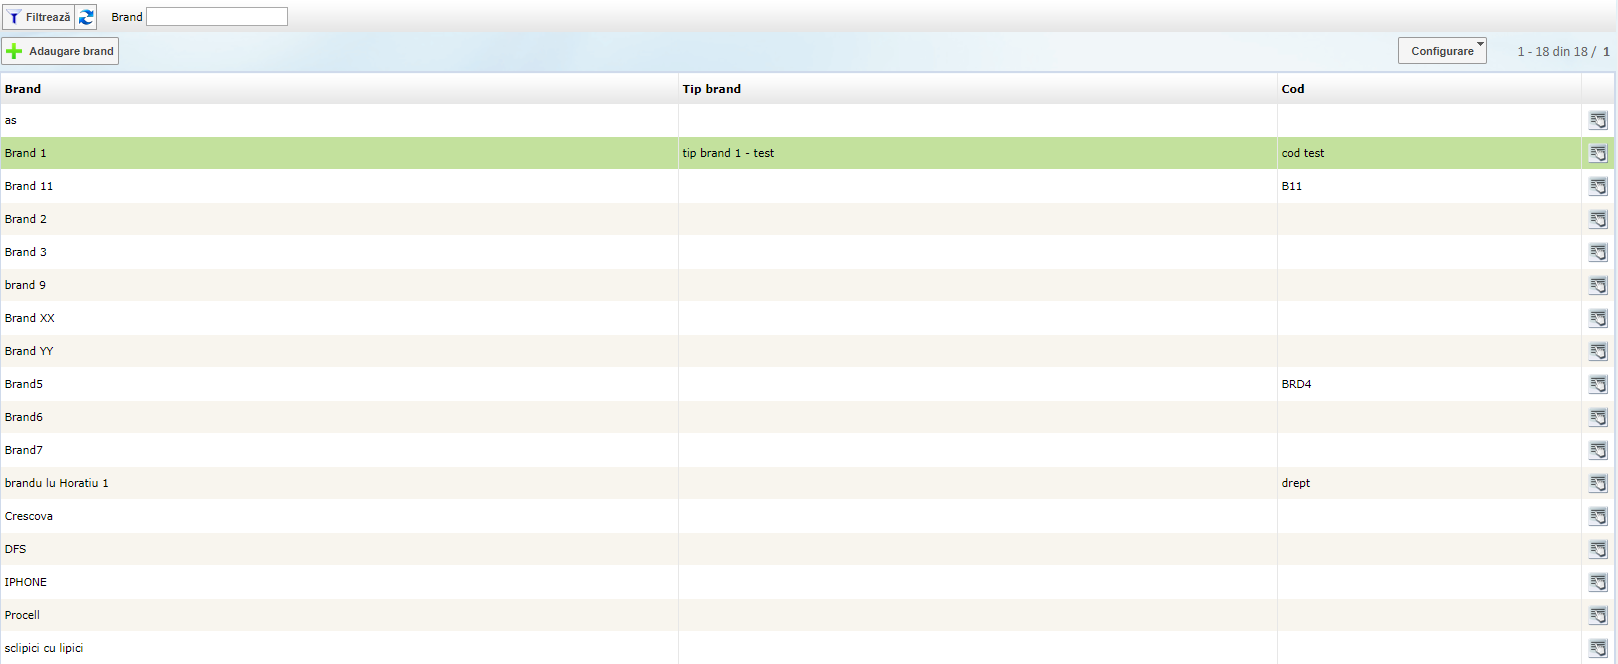This screenshot has width=1618, height=664.
Task: Sort by the Tip brand column header
Action: click(711, 89)
